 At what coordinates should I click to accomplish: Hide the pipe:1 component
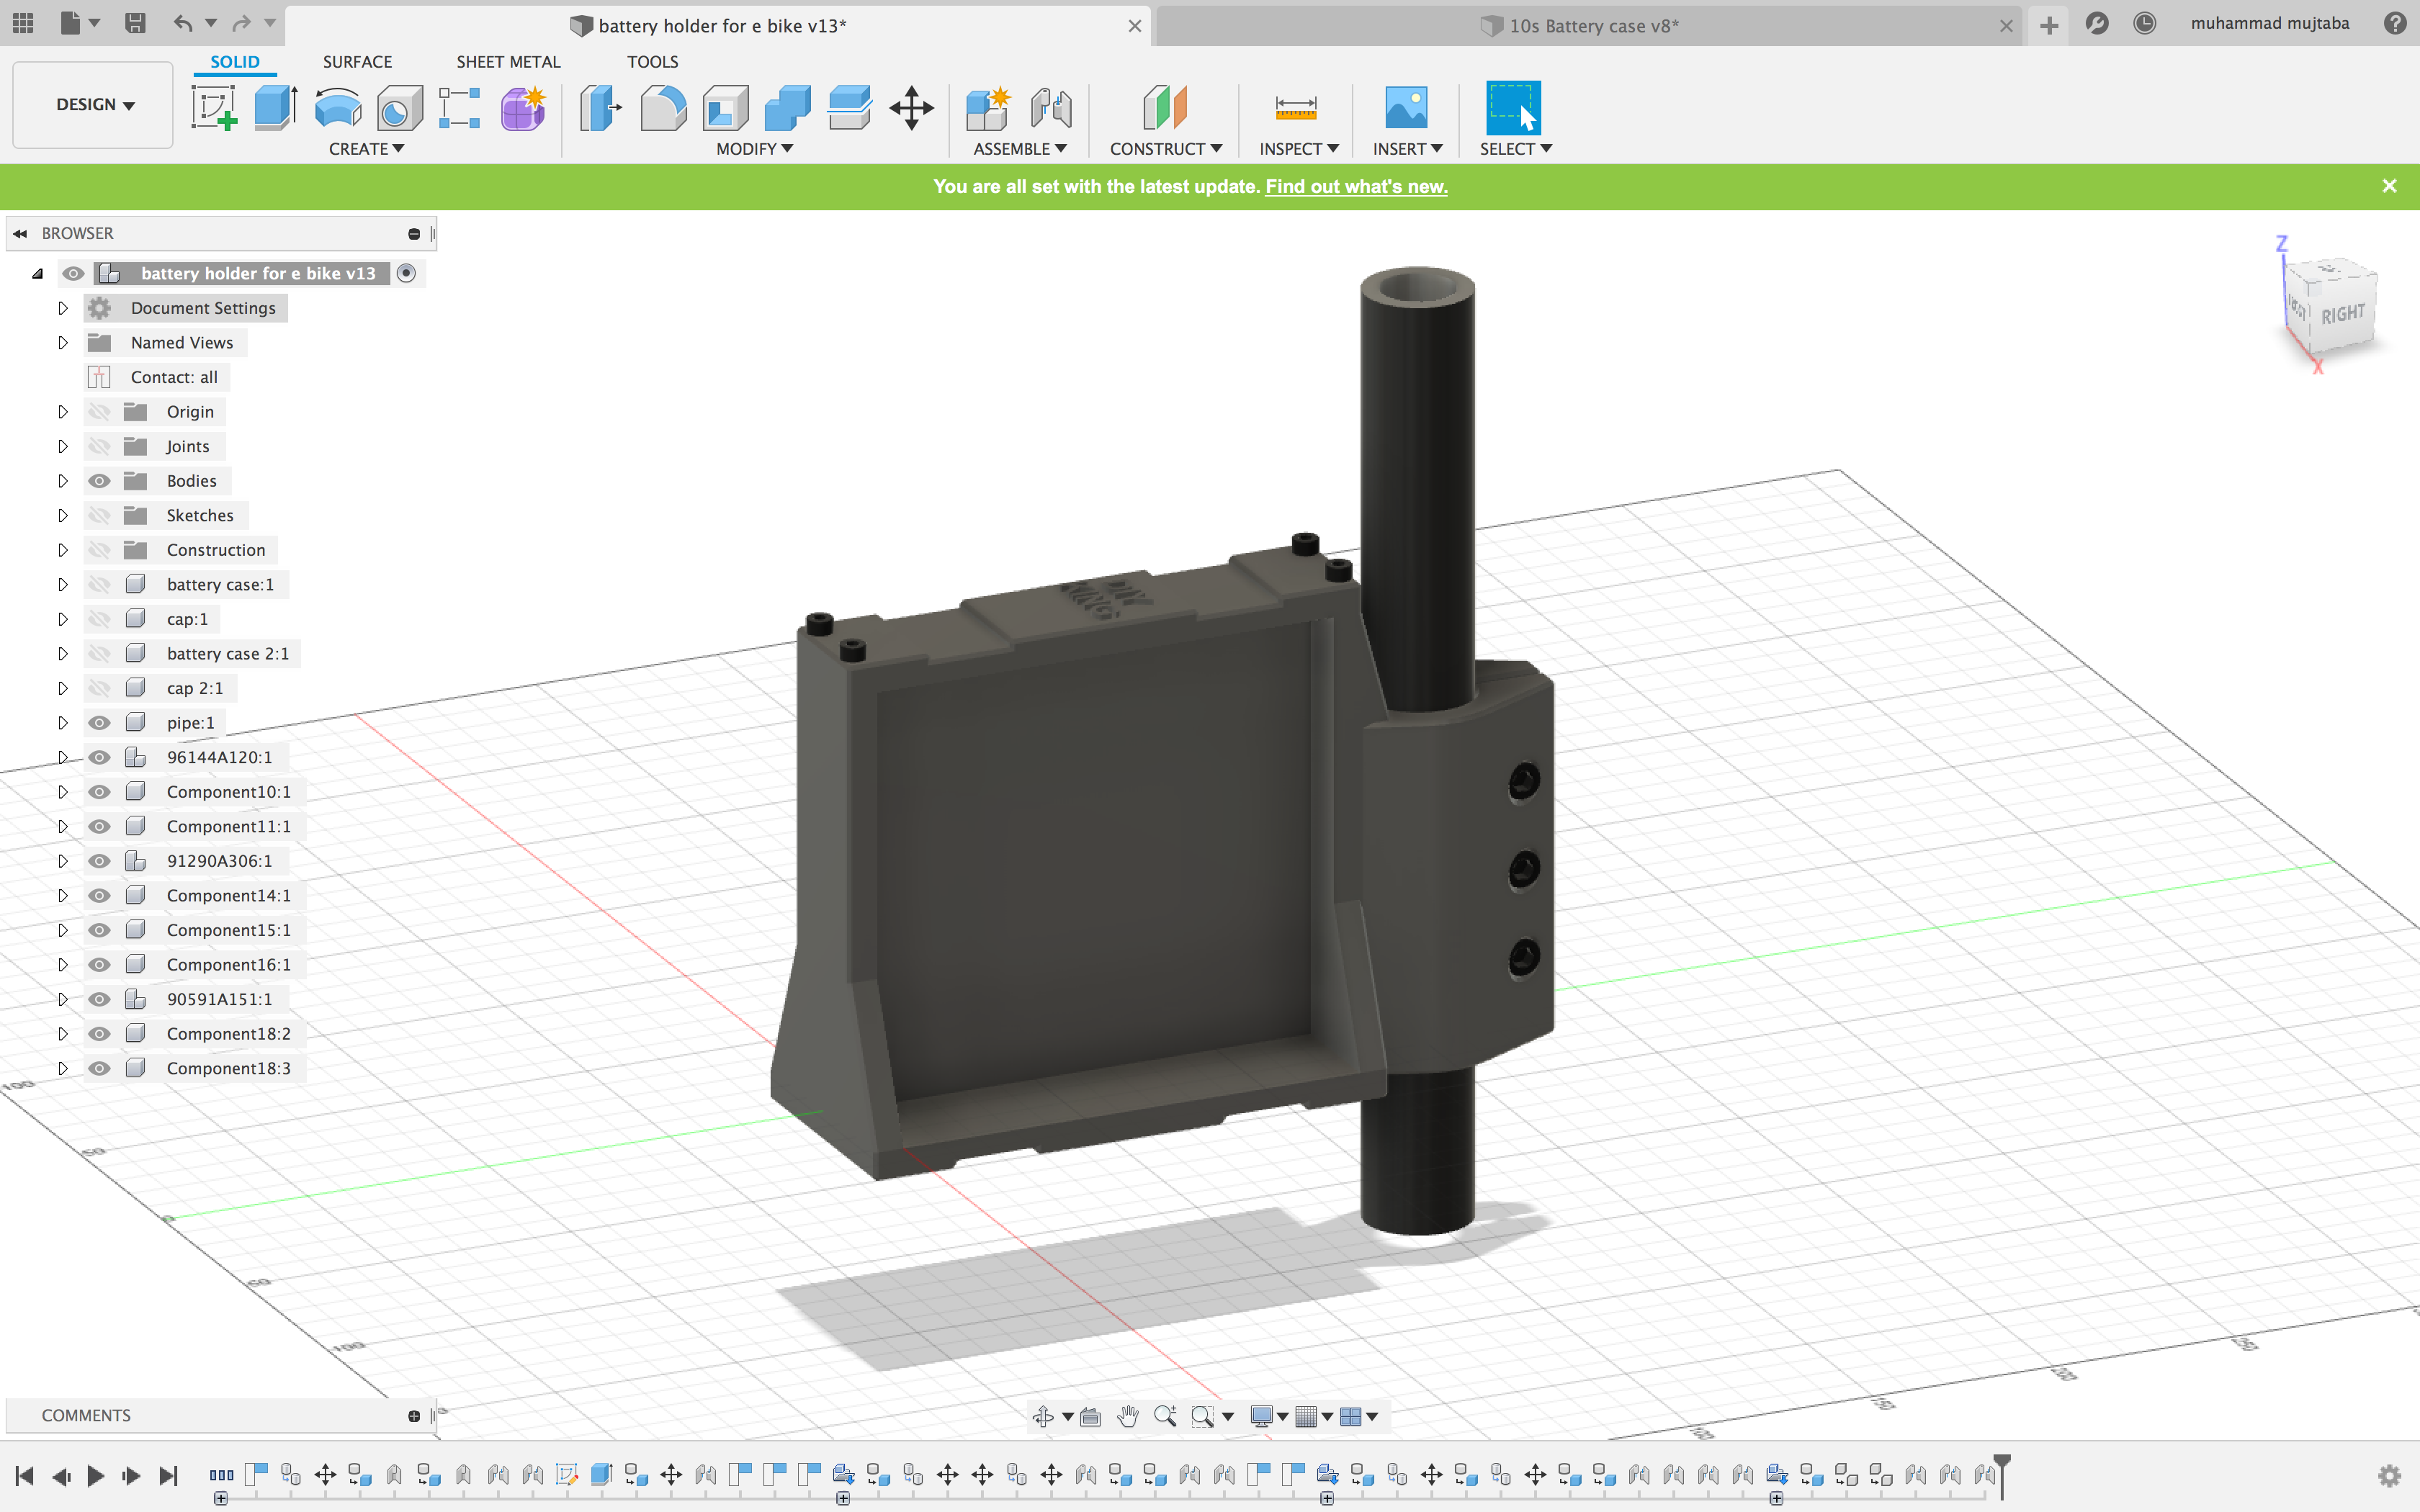pyautogui.click(x=99, y=723)
